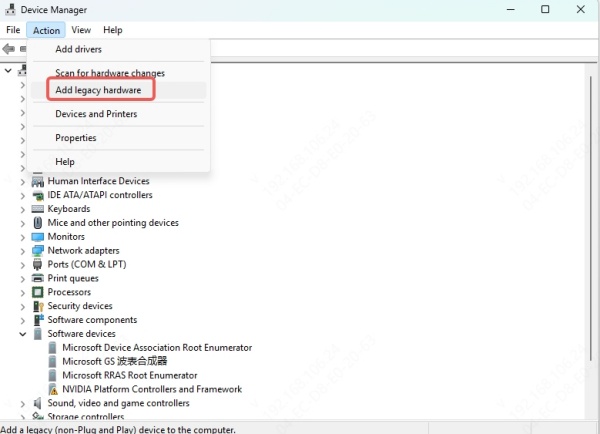
Task: Close the Device Manager window
Action: coord(580,9)
